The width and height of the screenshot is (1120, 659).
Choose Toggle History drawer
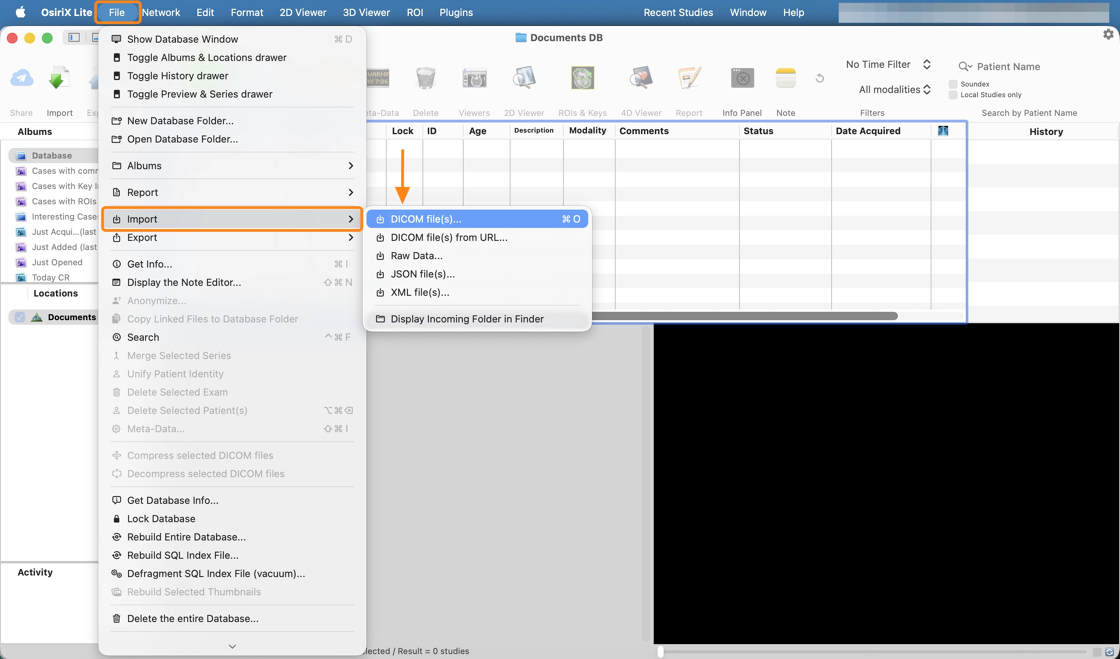click(x=232, y=76)
